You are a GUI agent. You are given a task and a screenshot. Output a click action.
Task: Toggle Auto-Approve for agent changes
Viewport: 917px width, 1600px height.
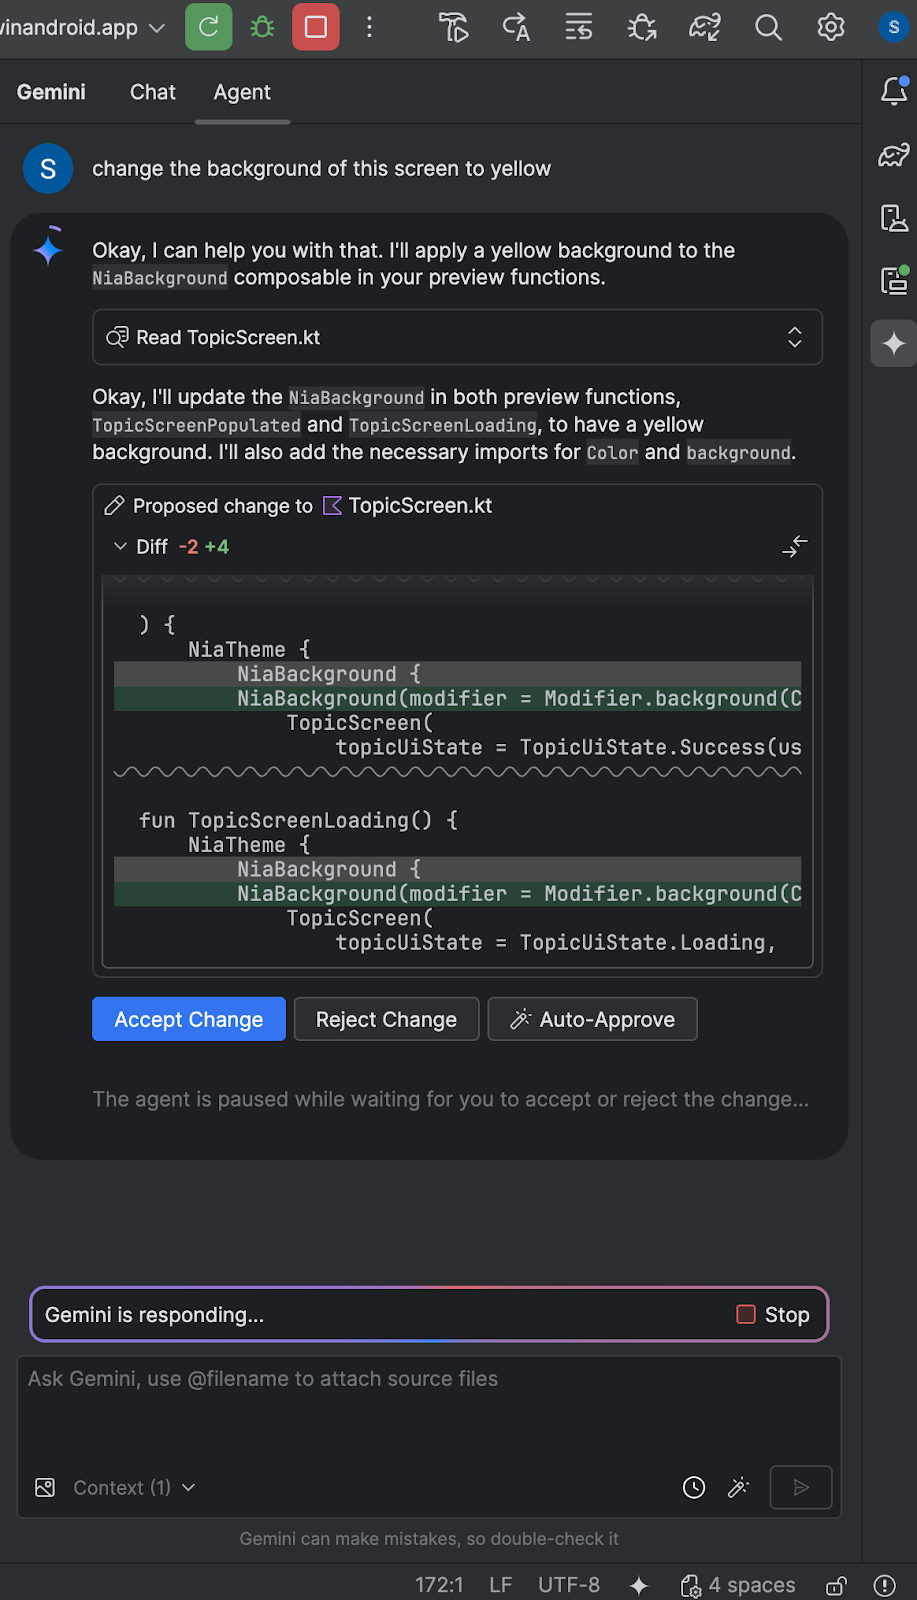592,1019
